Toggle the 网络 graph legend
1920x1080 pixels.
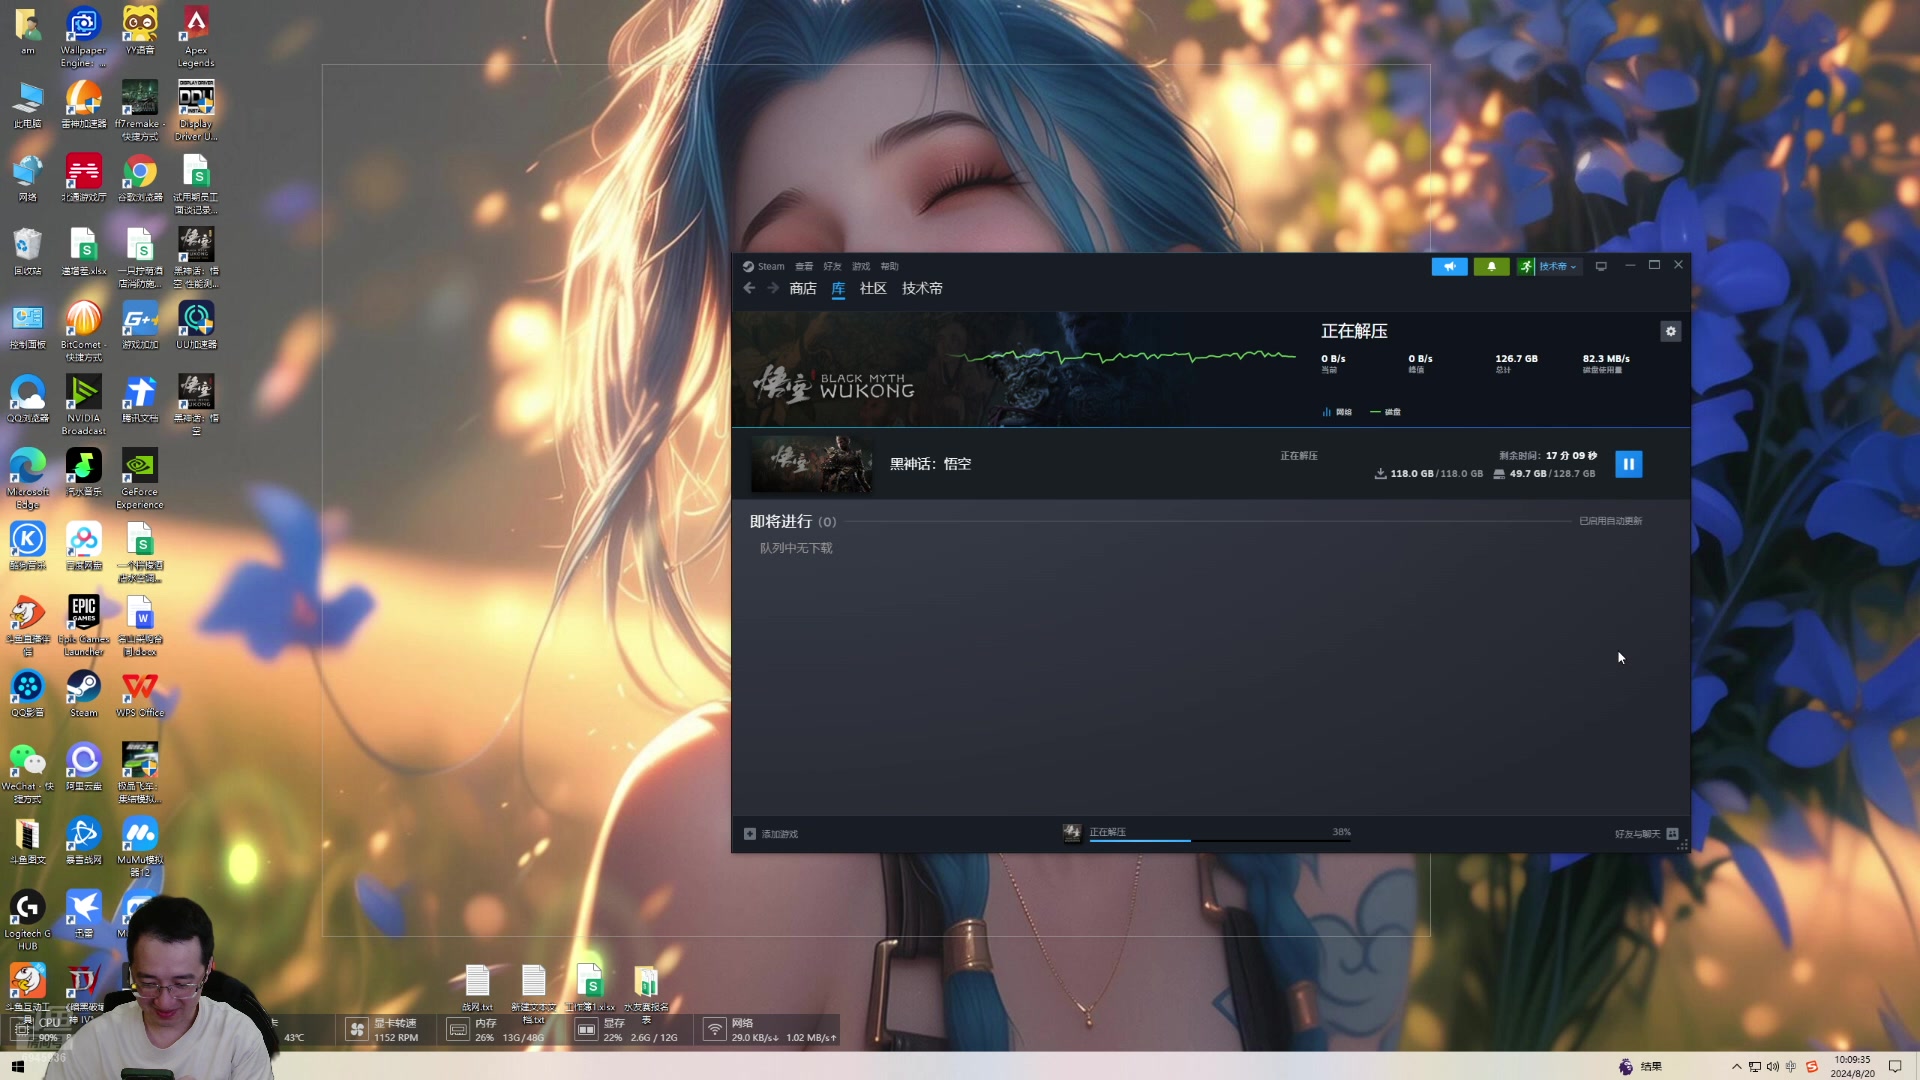pos(1337,412)
